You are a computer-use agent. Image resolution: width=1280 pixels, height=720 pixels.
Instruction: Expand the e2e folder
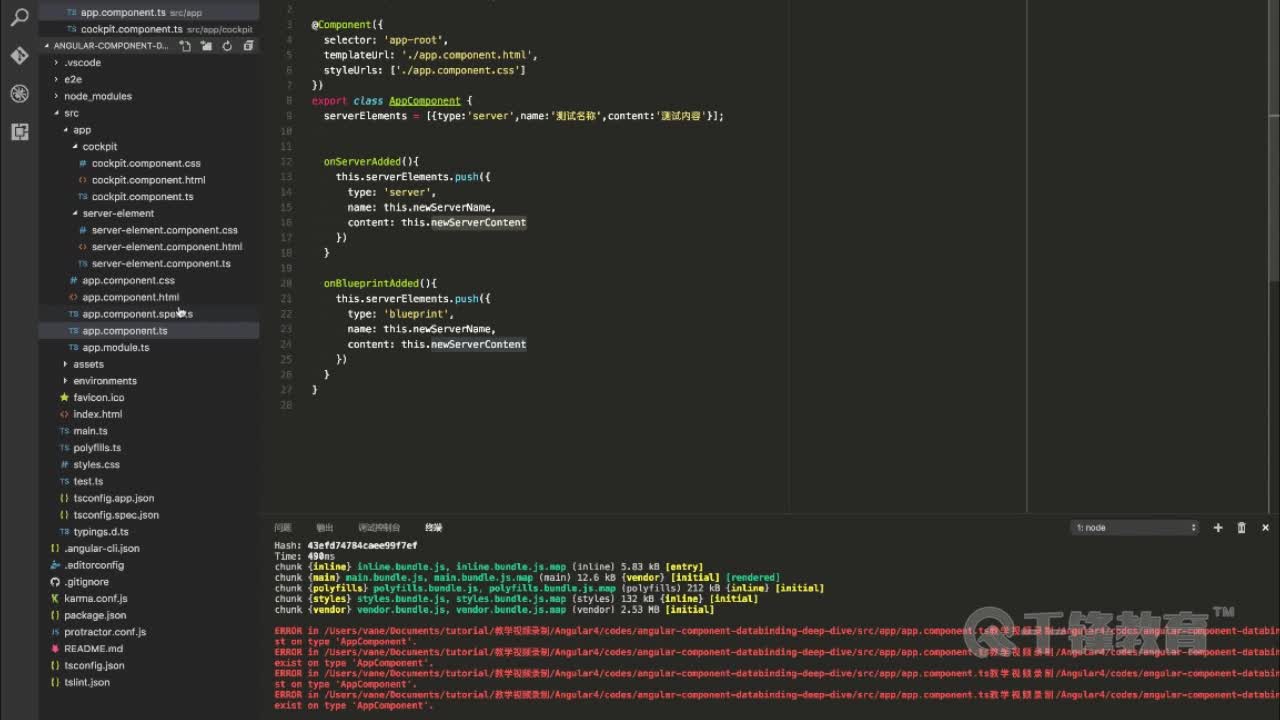(73, 79)
